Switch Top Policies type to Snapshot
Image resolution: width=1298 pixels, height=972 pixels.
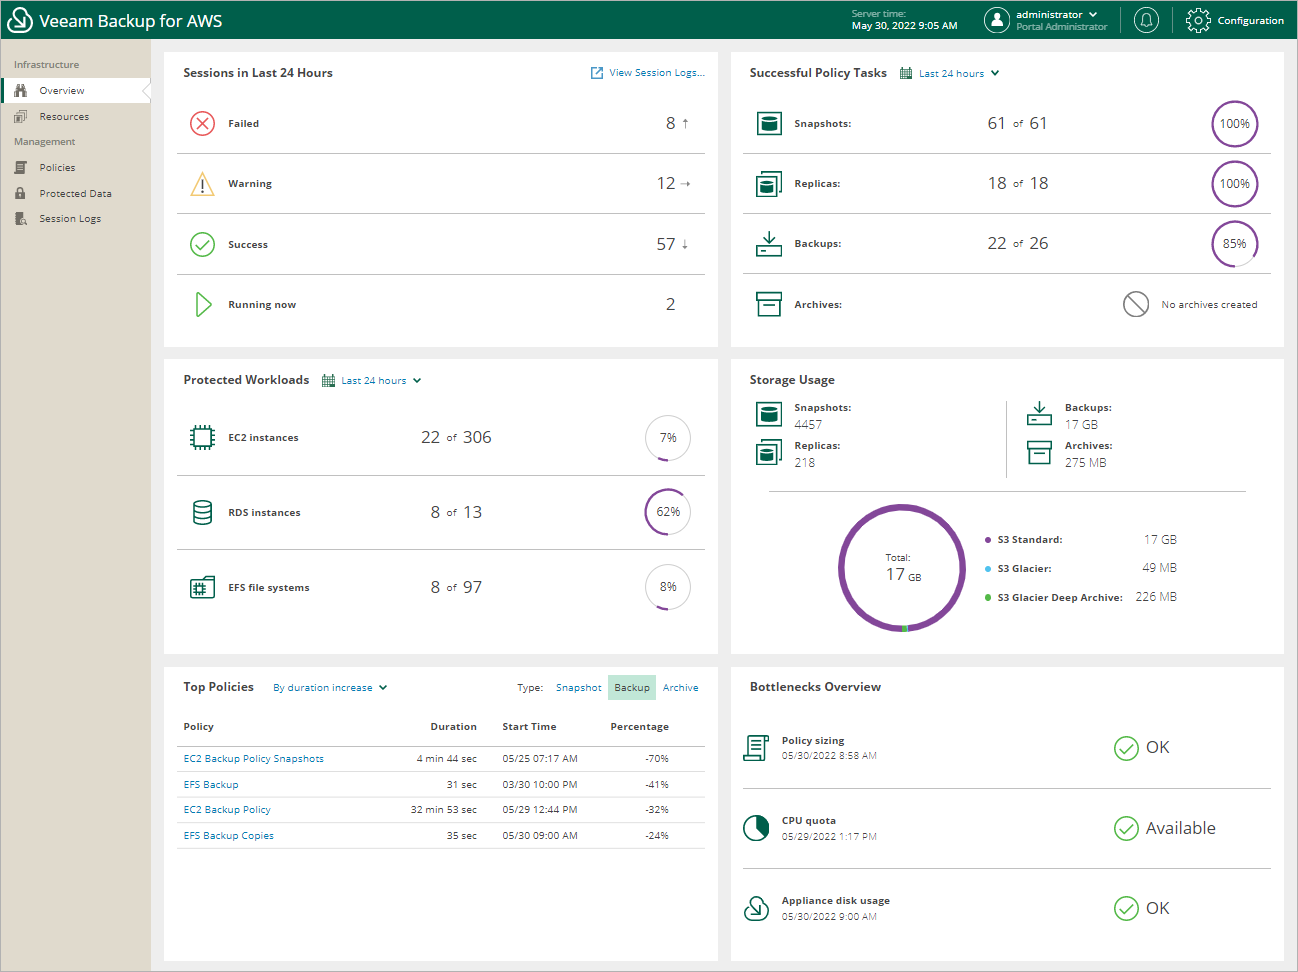point(578,687)
